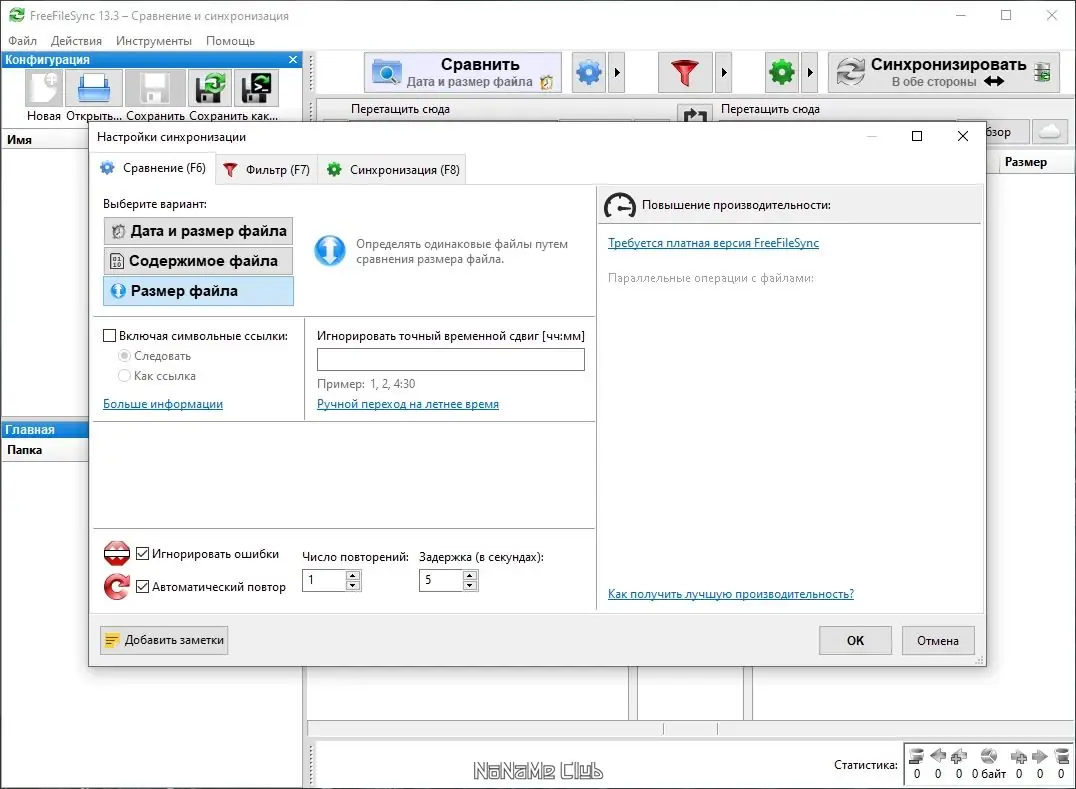Uncheck Игнорировать ошибки checkbox
Screen dimensions: 1076x789
coord(143,553)
